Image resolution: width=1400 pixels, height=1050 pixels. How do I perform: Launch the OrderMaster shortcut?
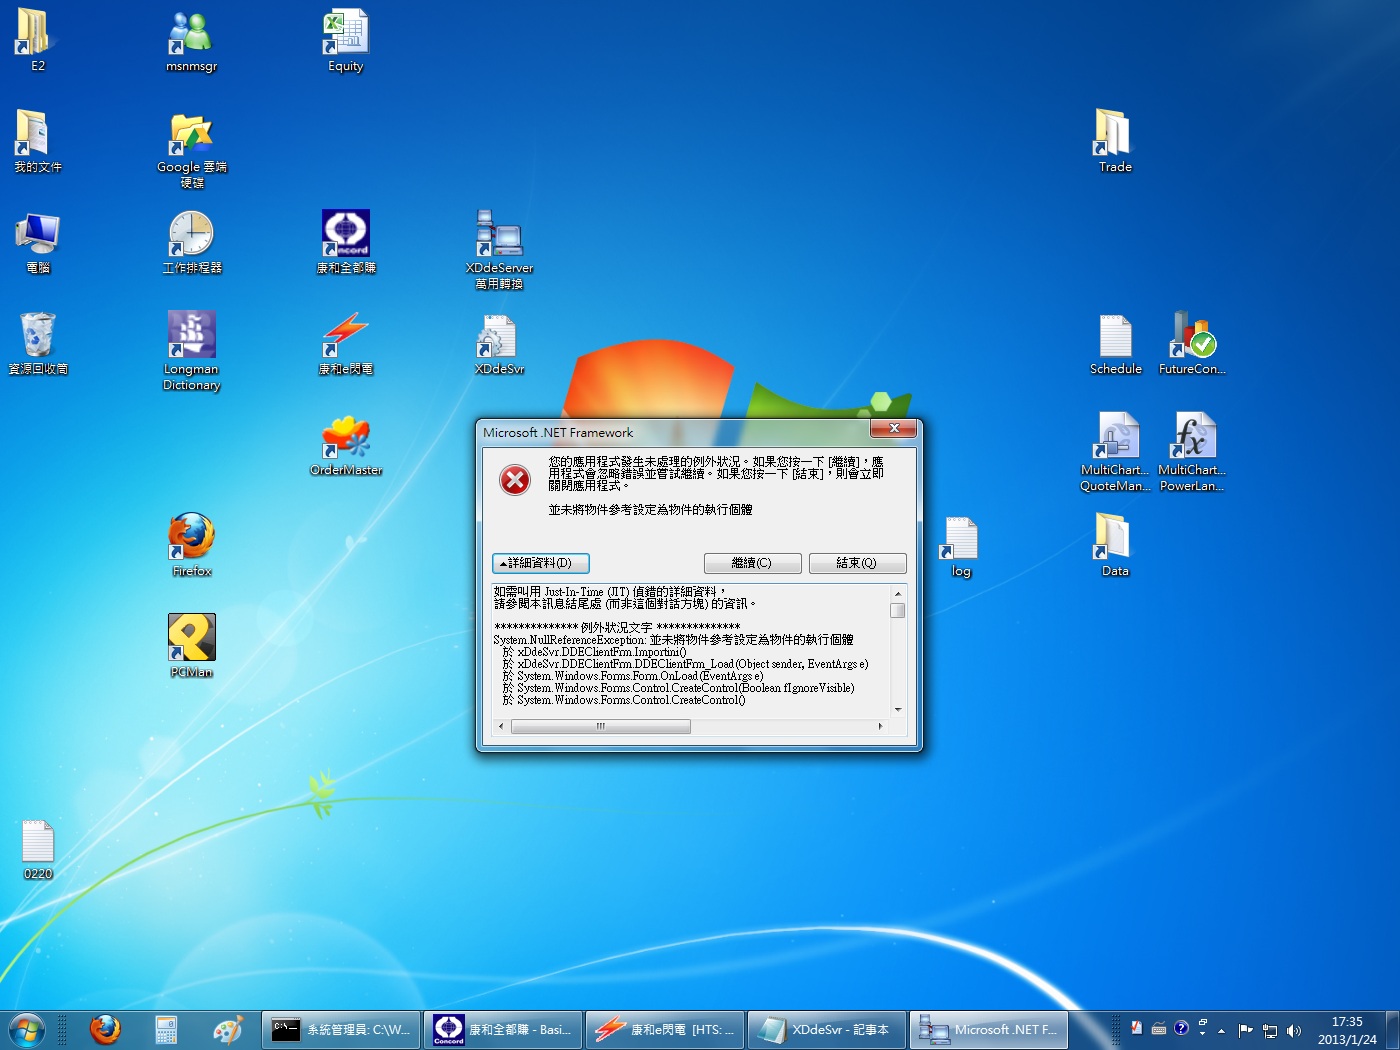pyautogui.click(x=346, y=444)
